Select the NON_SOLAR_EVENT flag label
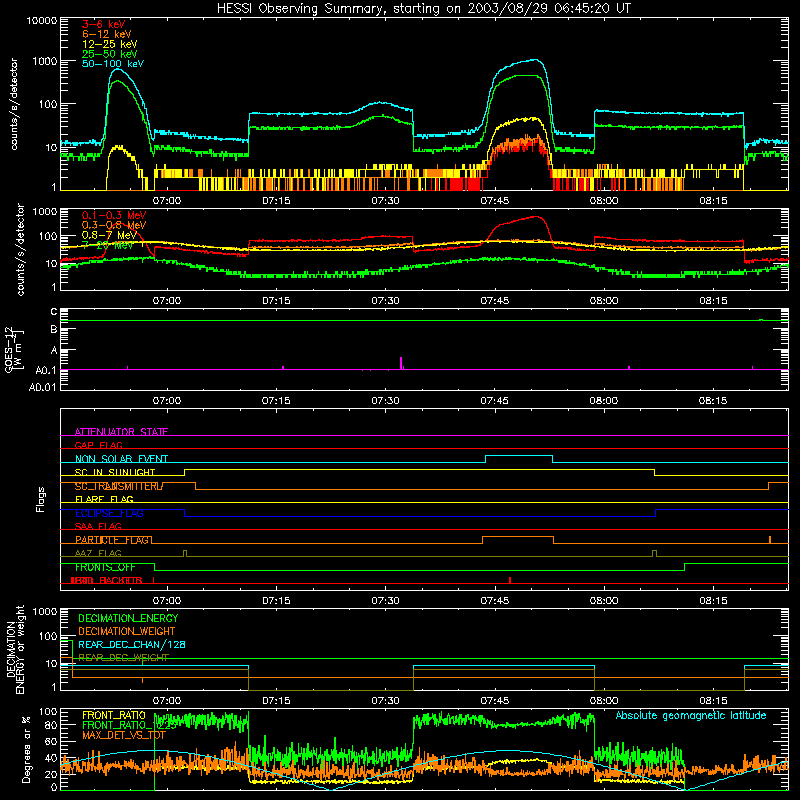This screenshot has width=800, height=800. [x=121, y=459]
